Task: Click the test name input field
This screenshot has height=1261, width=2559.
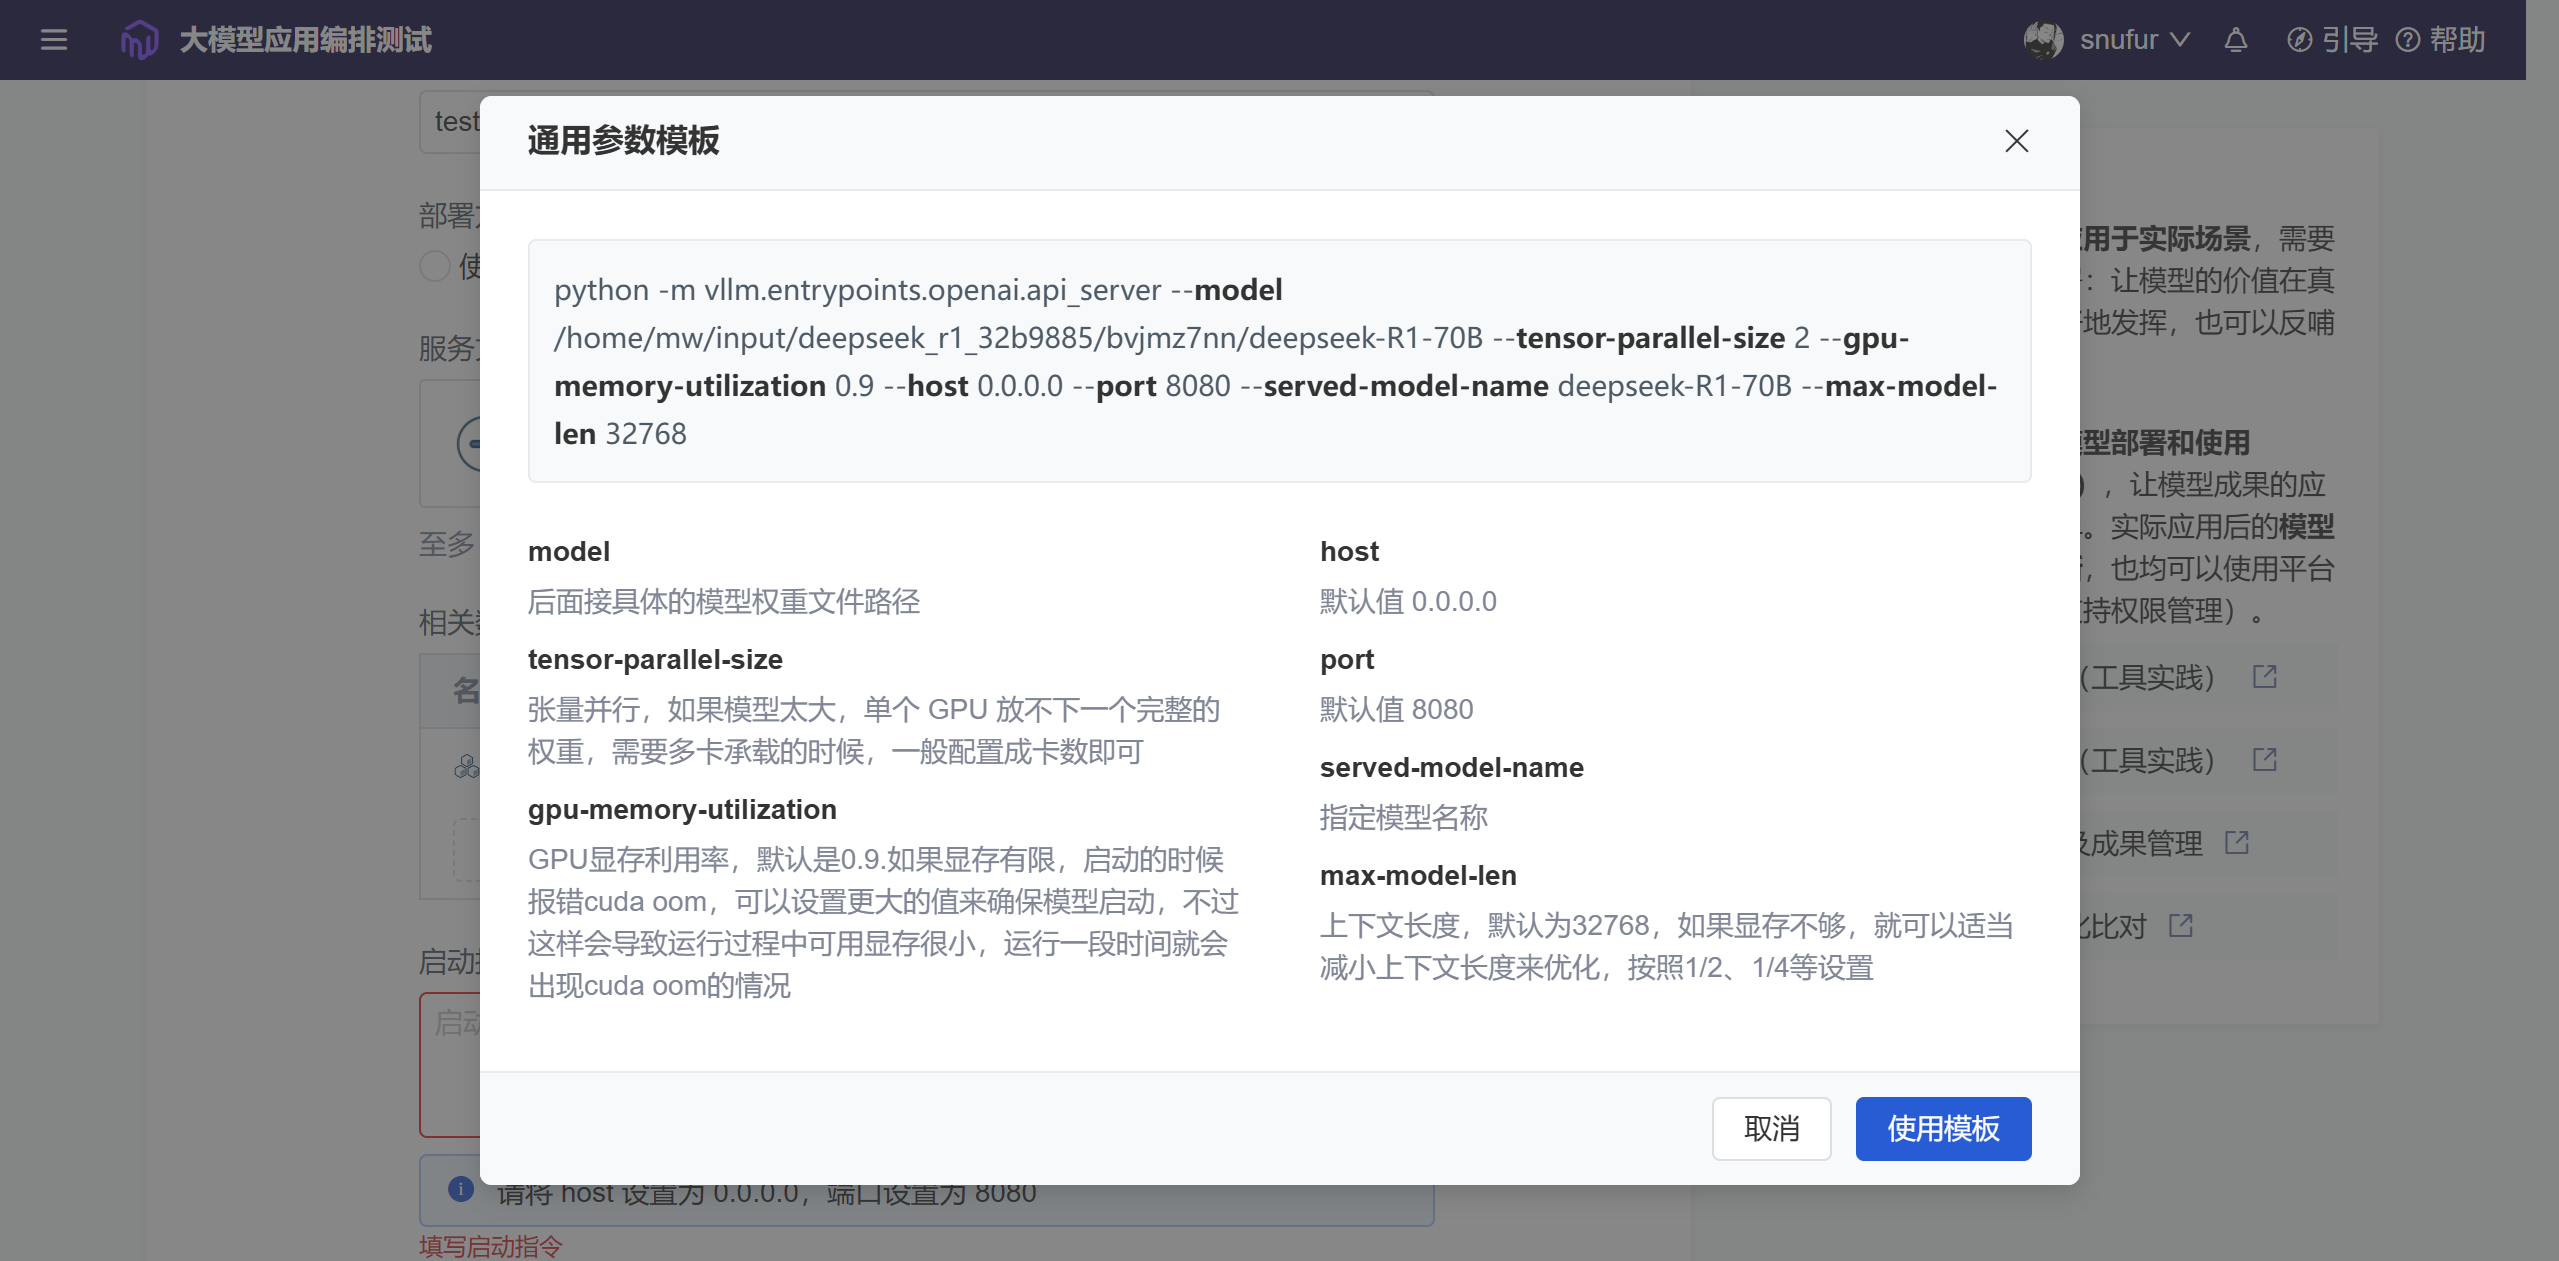Action: (x=452, y=122)
